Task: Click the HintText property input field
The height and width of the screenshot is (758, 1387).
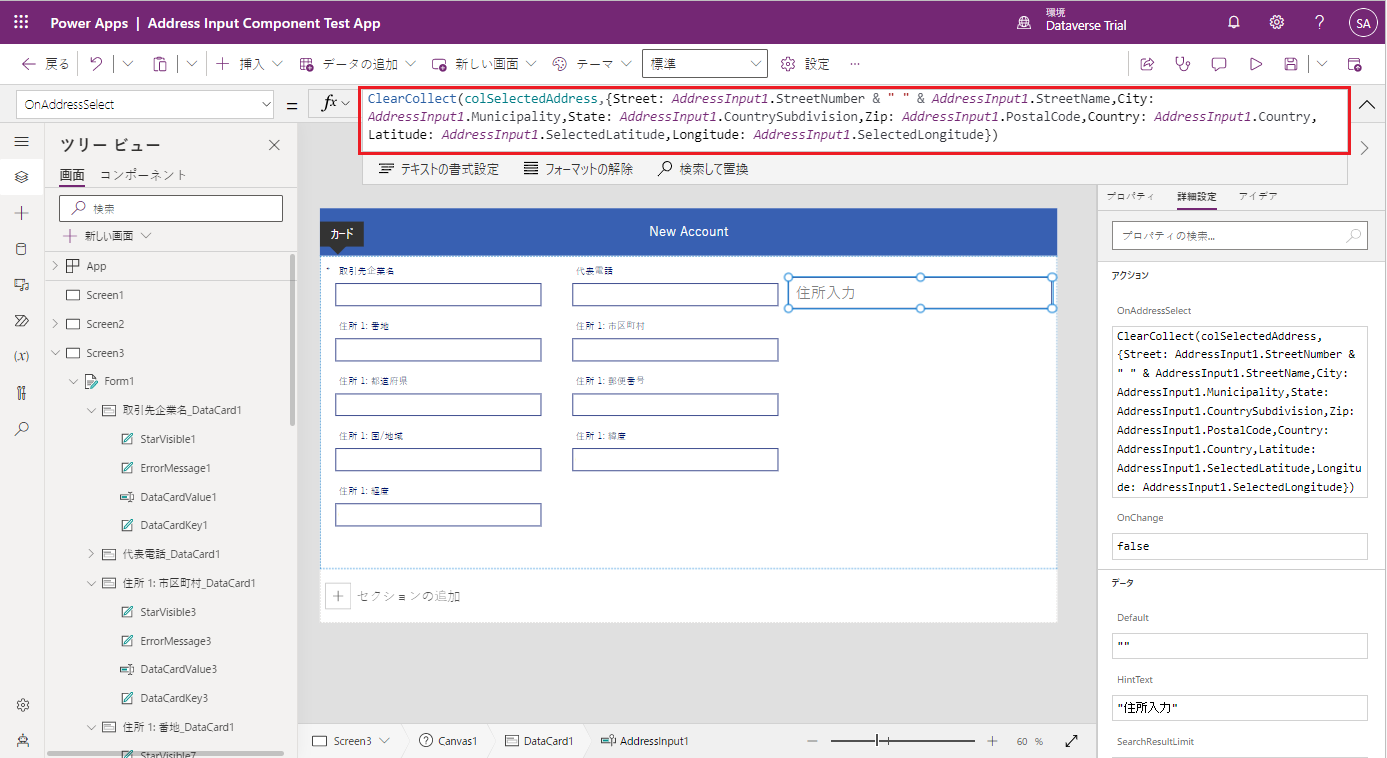Action: [1239, 708]
